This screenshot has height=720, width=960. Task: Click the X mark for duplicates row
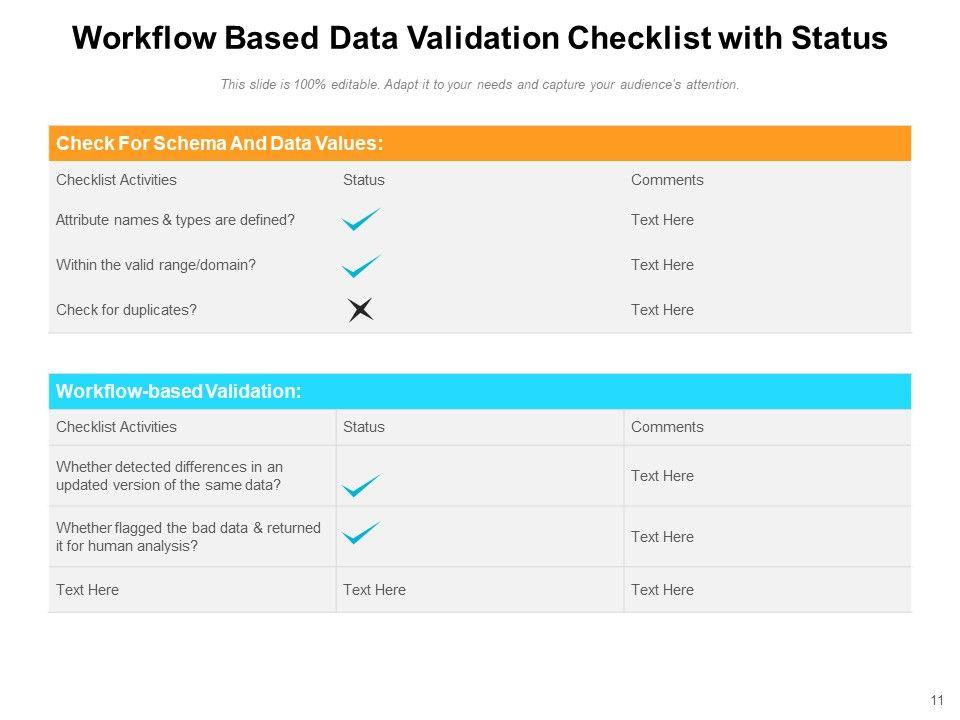click(361, 311)
